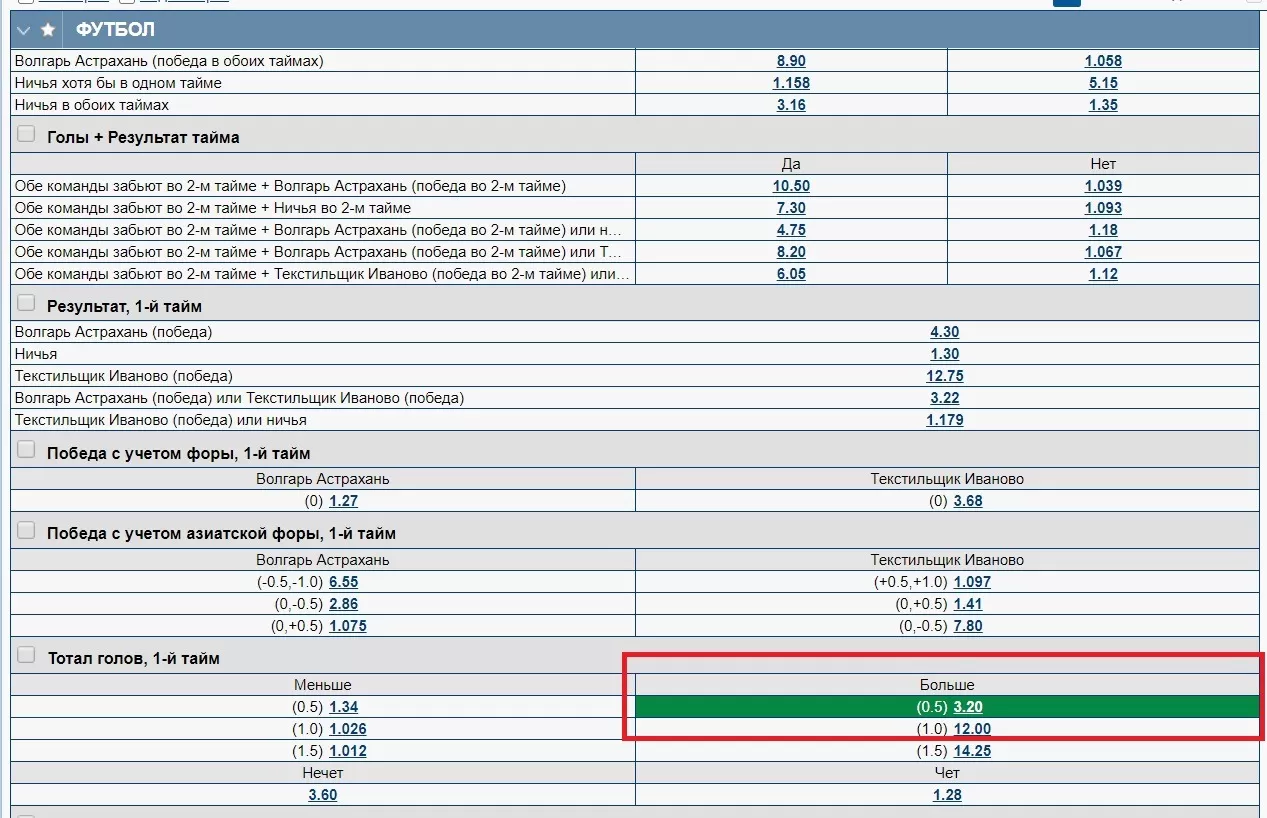Pick the Больше (1.0) odds 12.00

click(971, 729)
